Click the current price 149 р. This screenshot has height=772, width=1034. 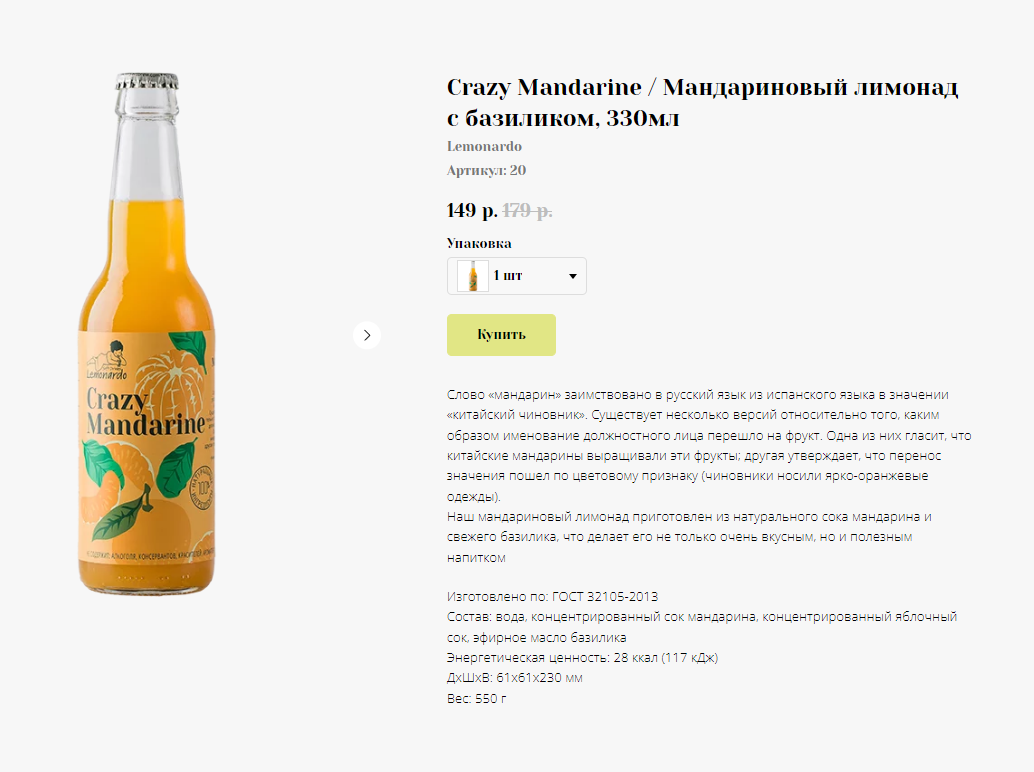pyautogui.click(x=472, y=210)
